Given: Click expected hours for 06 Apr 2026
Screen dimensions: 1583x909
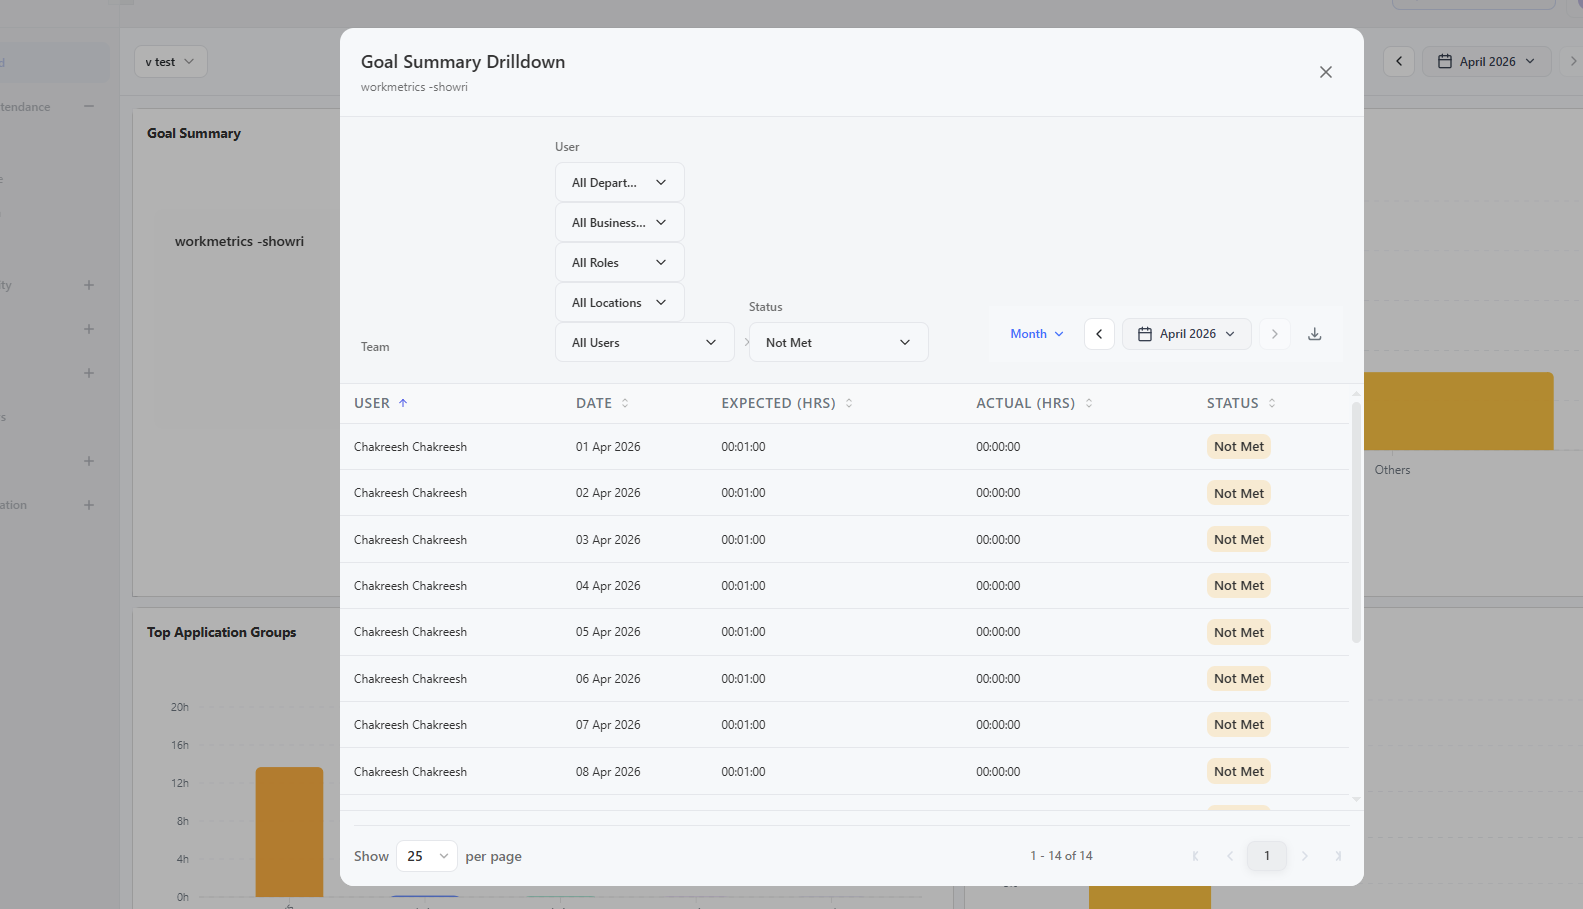Looking at the screenshot, I should tap(743, 679).
